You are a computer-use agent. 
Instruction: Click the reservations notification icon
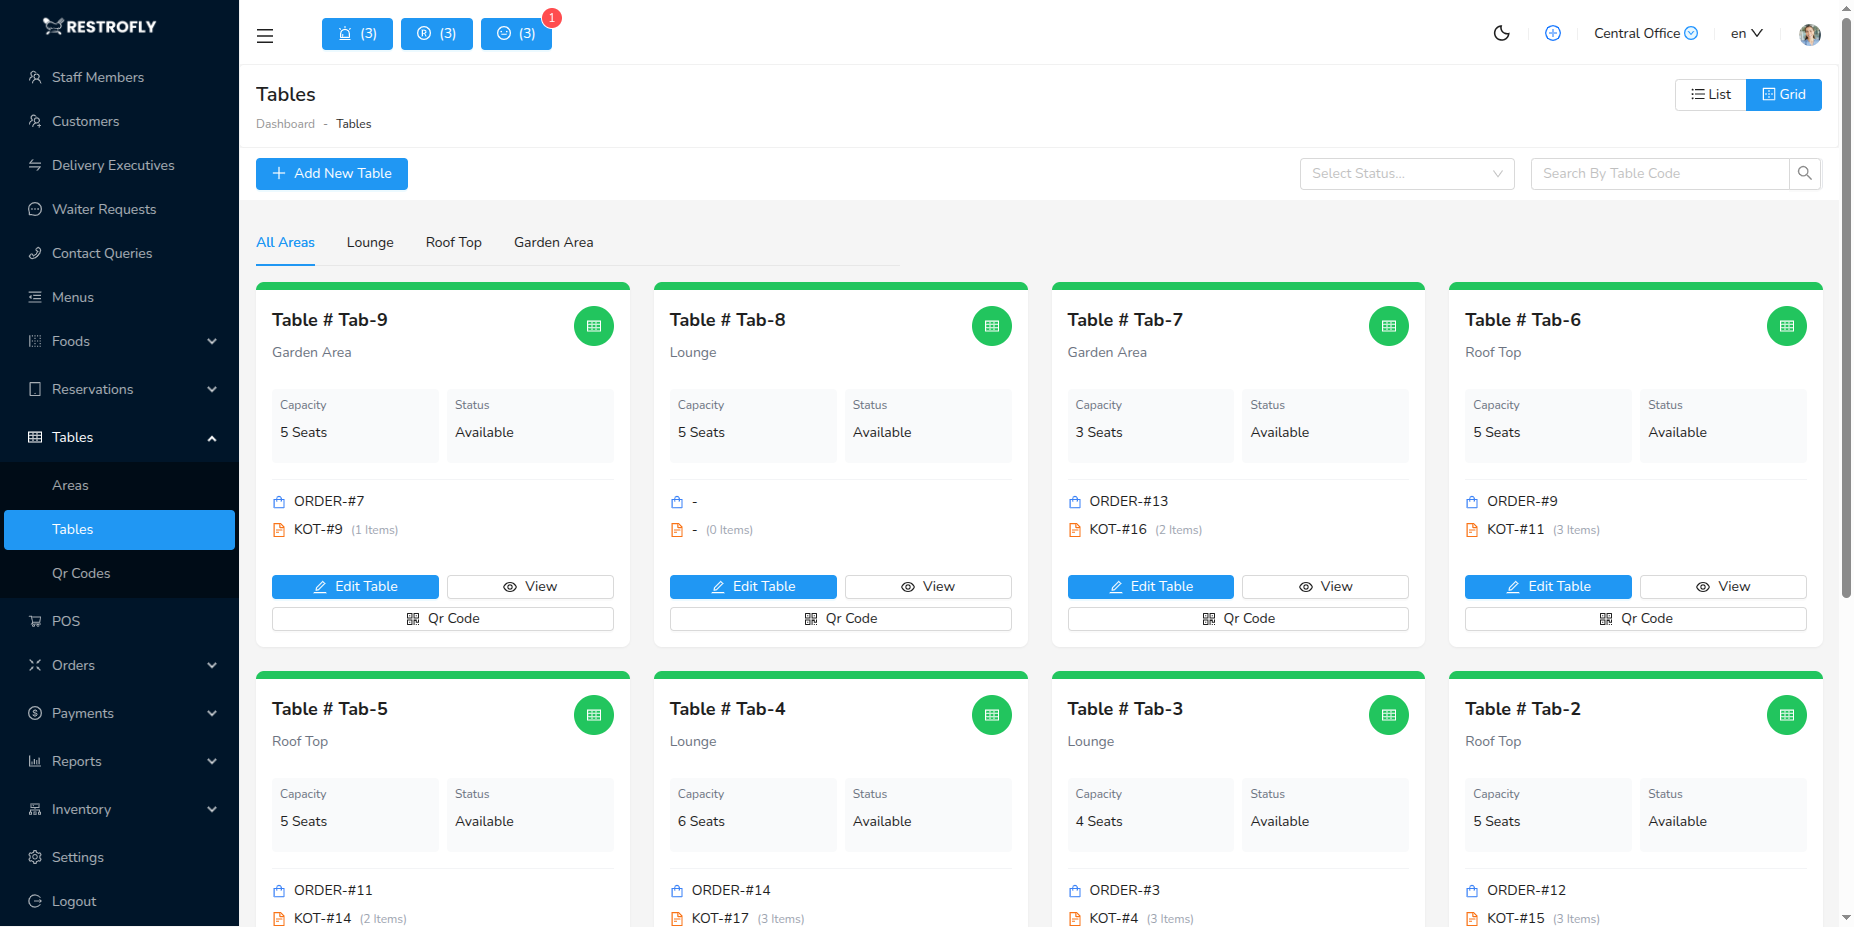pos(437,33)
